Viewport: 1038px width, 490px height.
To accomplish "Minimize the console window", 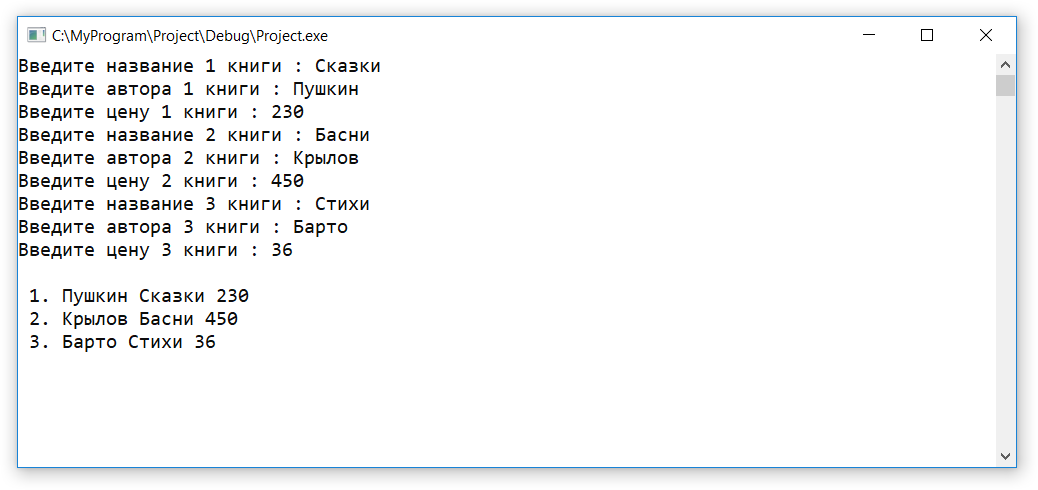I will [x=869, y=36].
